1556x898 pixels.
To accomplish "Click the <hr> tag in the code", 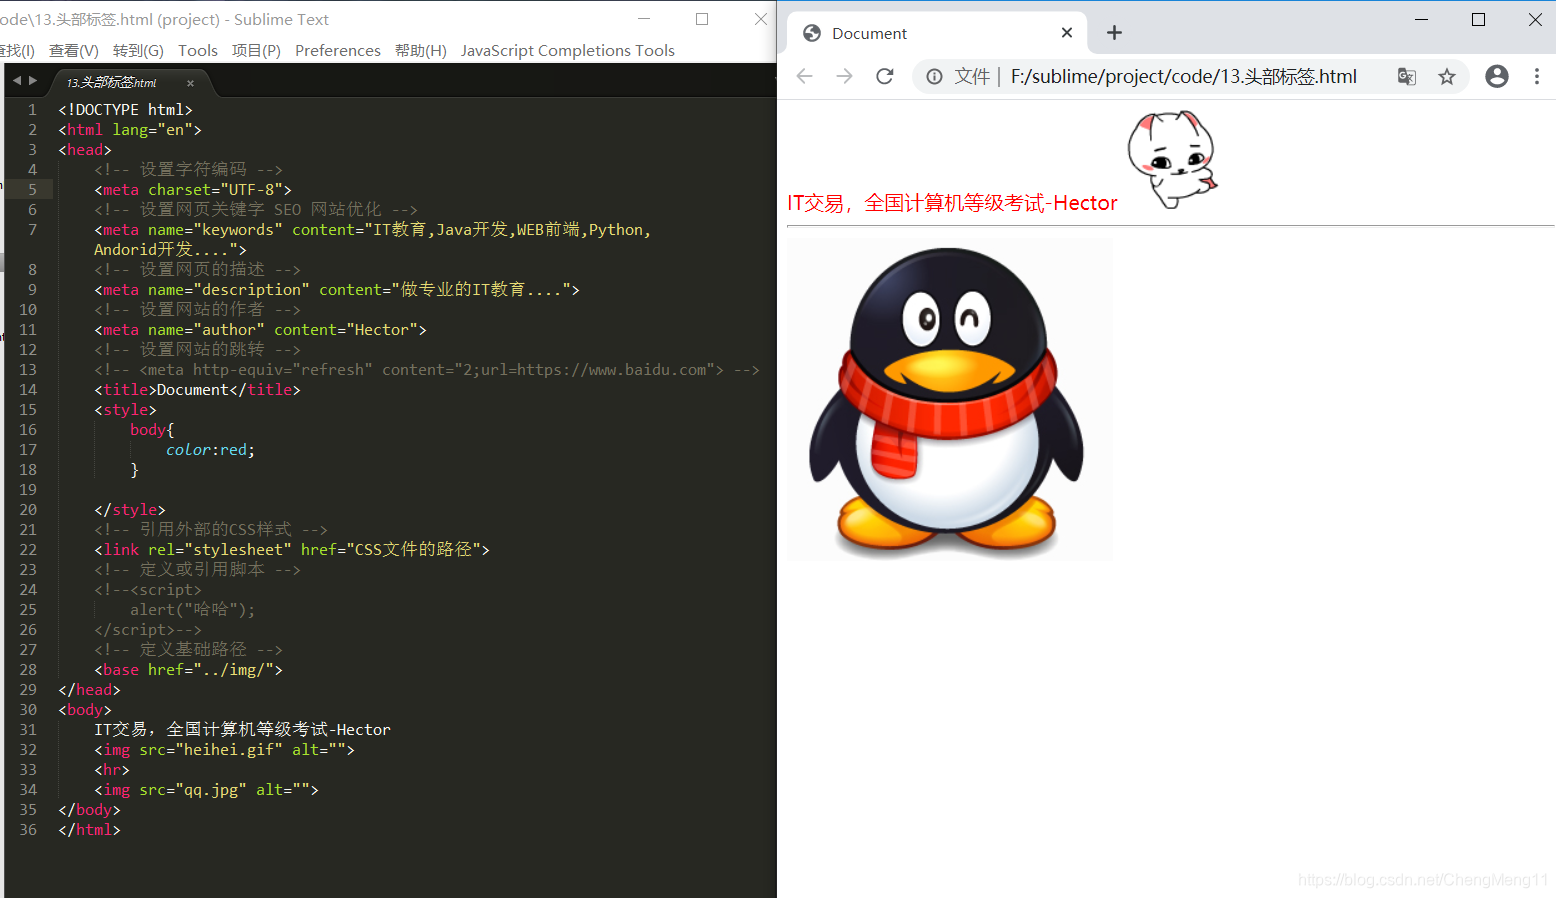I will click(x=112, y=770).
